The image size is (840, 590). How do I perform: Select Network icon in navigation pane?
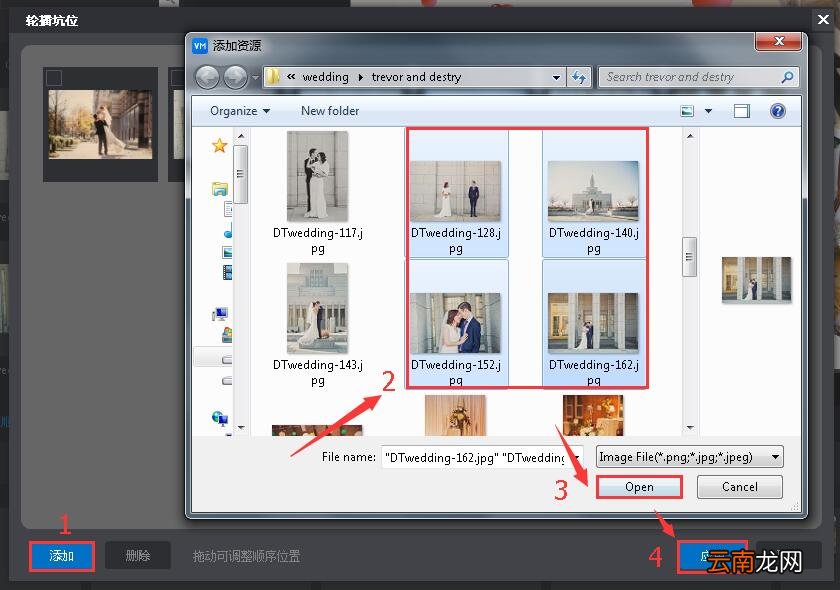pyautogui.click(x=220, y=418)
